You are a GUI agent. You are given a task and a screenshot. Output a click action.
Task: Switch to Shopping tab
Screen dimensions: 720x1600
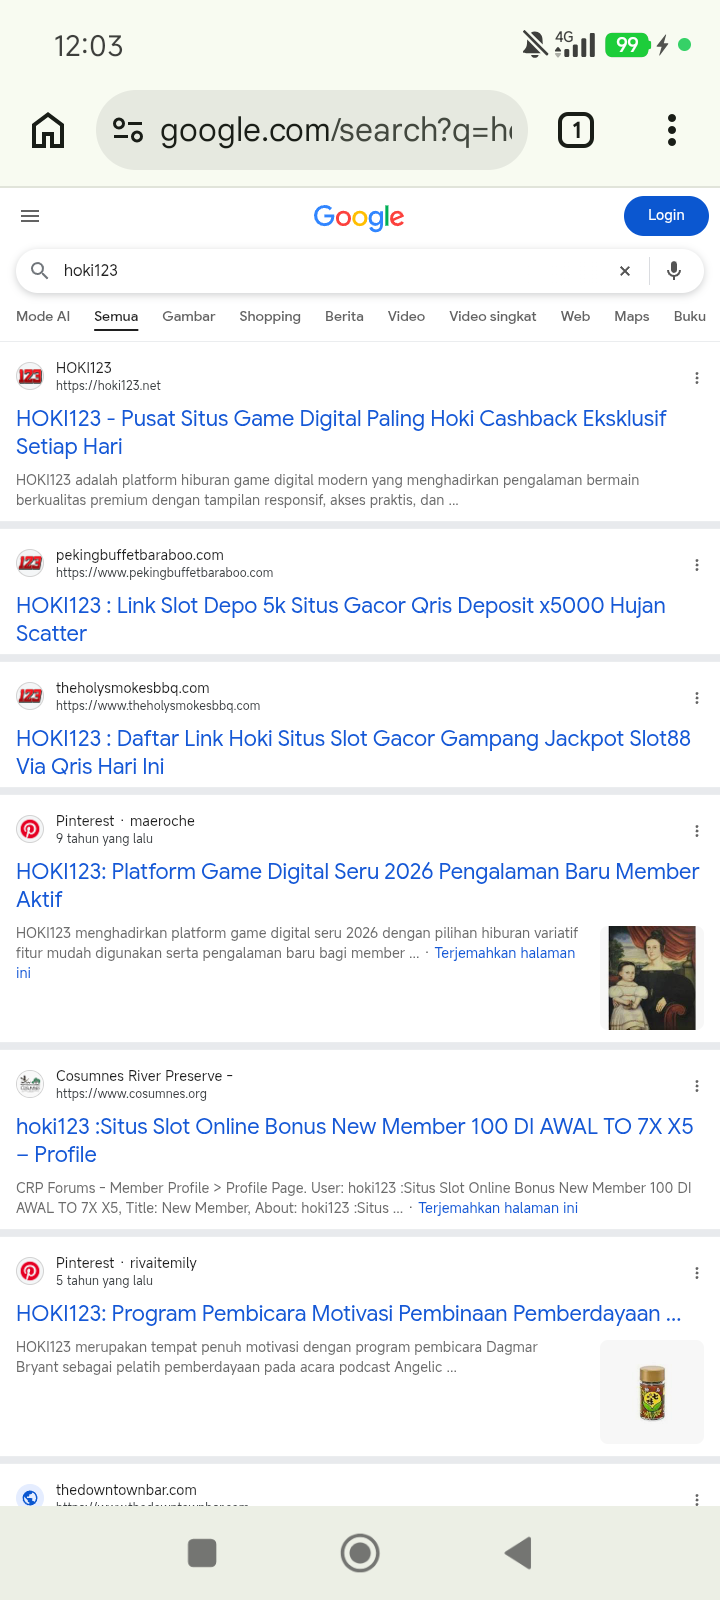point(270,316)
